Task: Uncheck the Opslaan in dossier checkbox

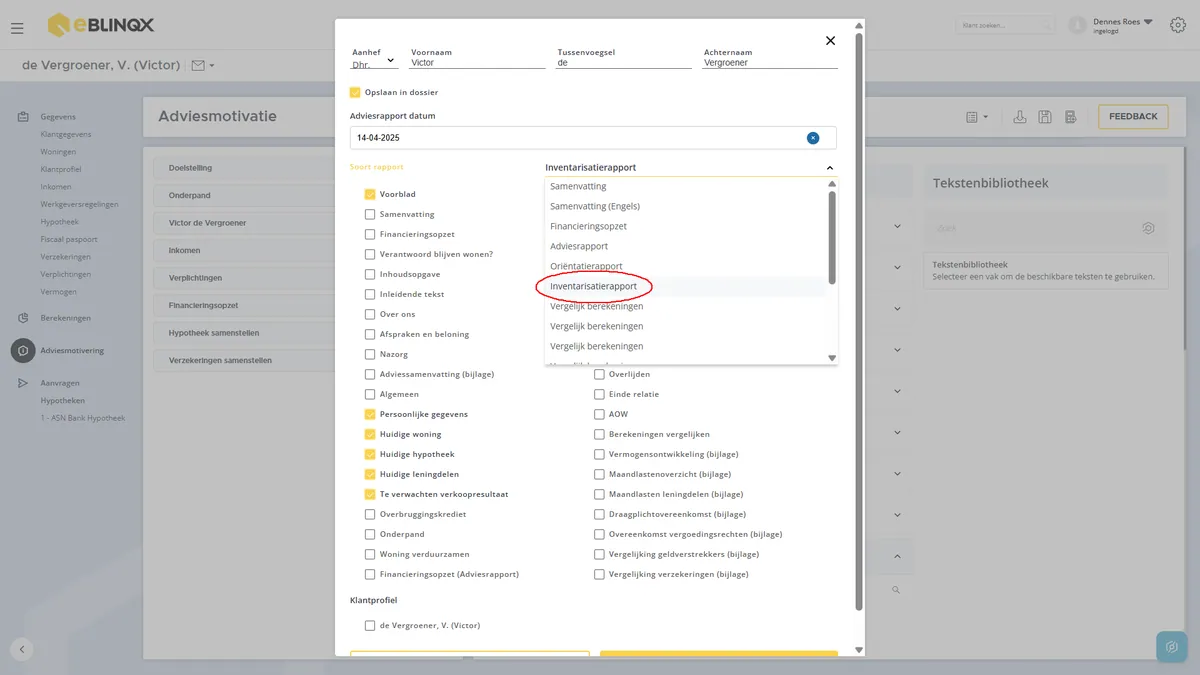Action: pyautogui.click(x=355, y=92)
